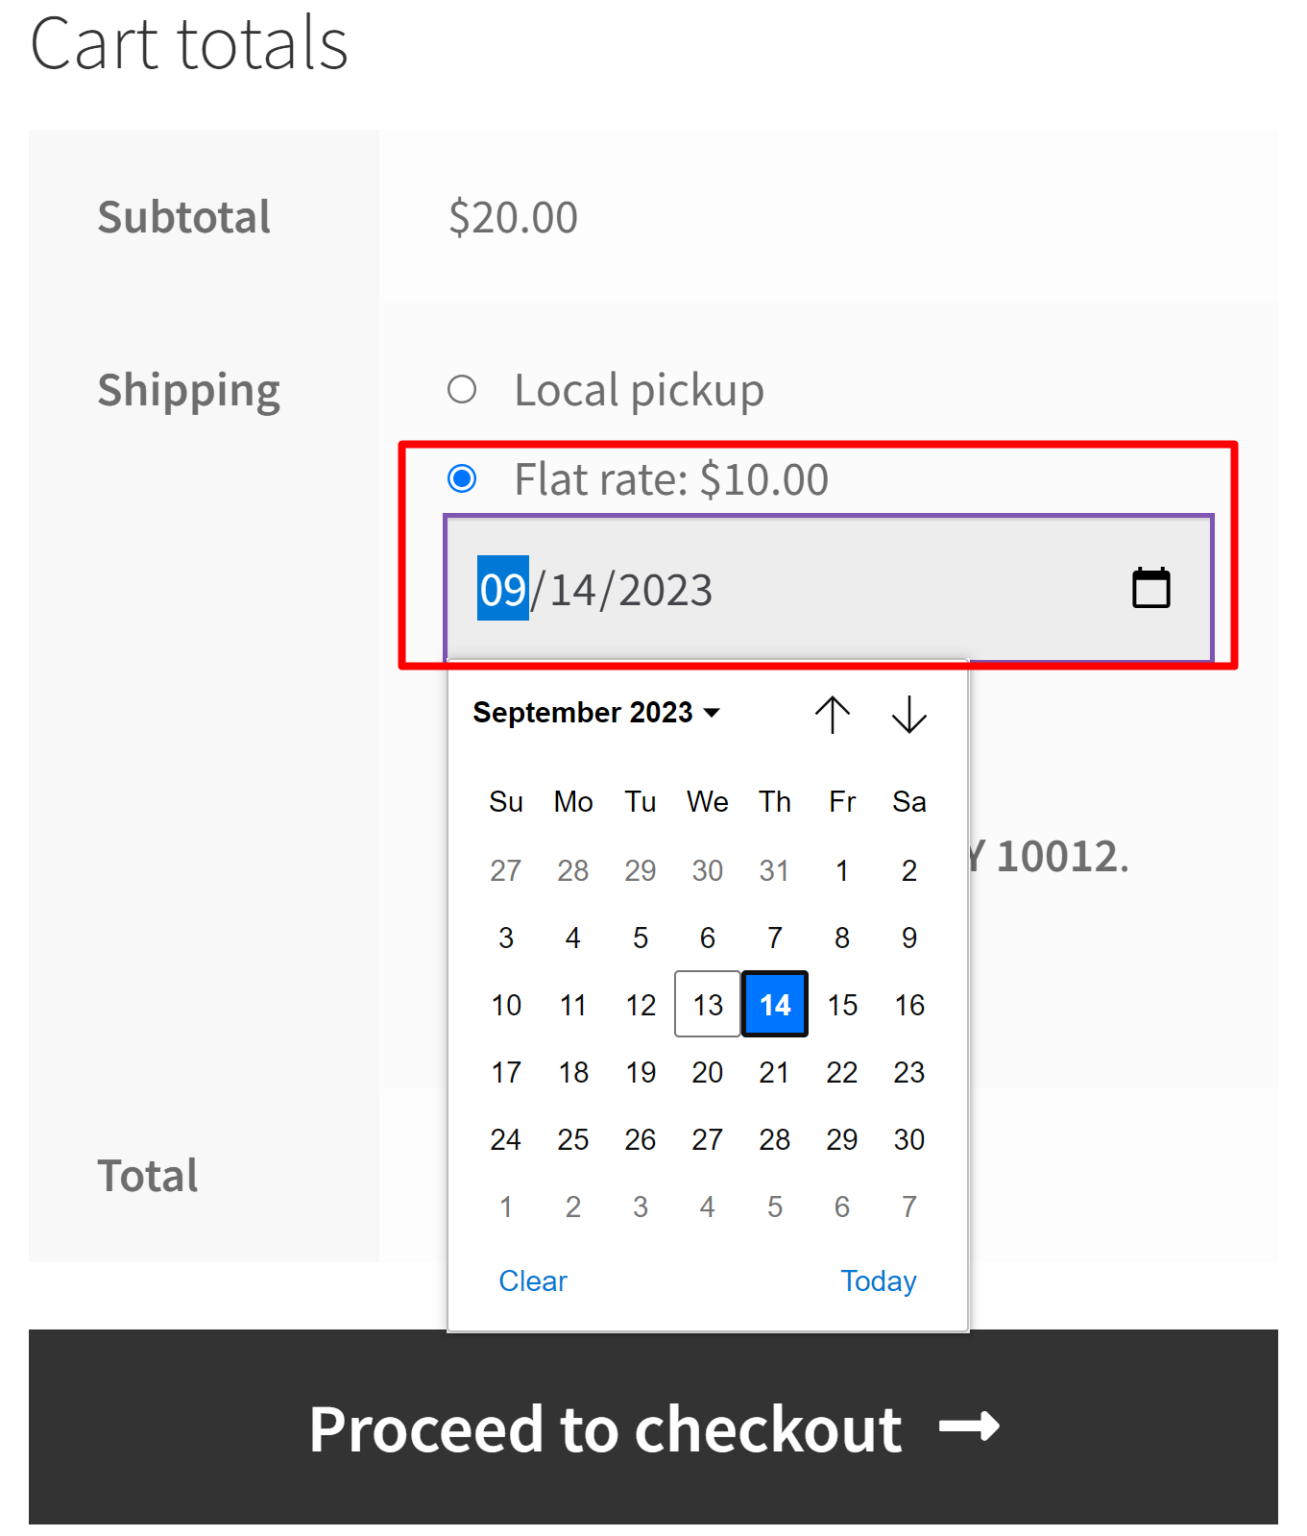Select October 7 shown in next month row

pos(908,1206)
